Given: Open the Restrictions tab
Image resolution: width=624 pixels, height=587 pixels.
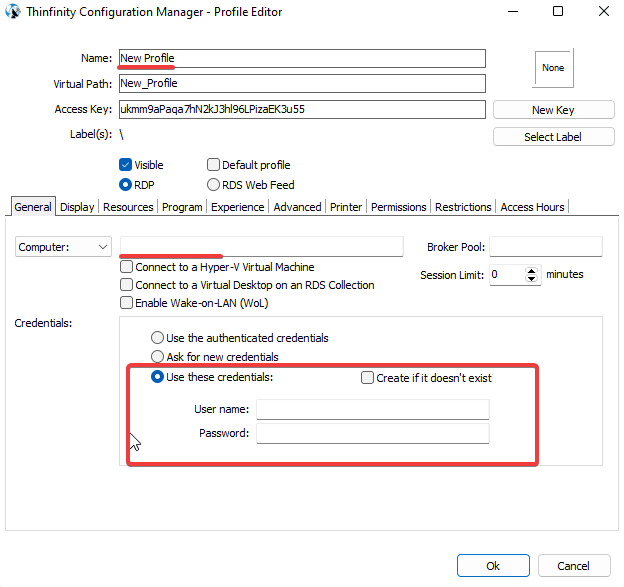Looking at the screenshot, I should point(463,207).
